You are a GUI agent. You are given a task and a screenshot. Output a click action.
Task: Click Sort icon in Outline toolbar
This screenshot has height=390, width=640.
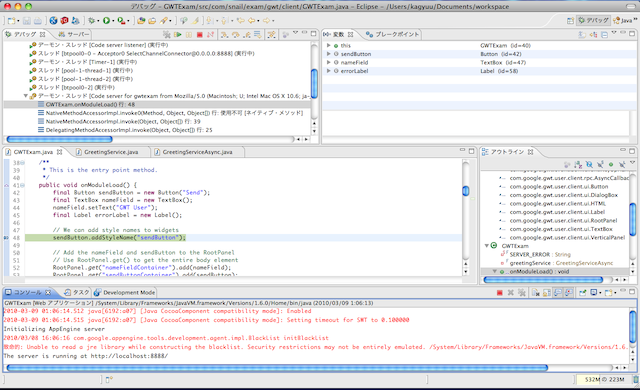(578, 164)
